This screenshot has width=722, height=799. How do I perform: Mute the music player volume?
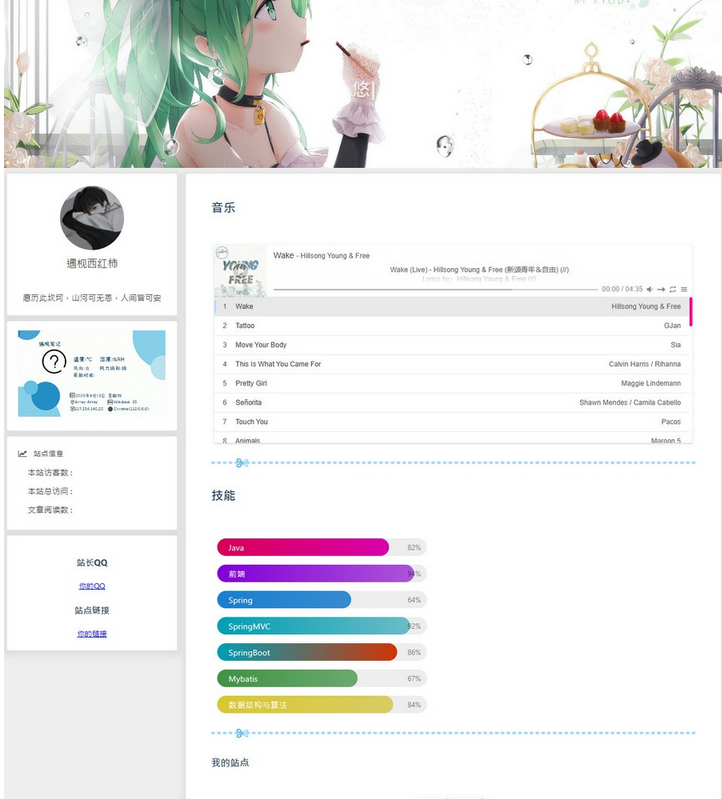(650, 289)
